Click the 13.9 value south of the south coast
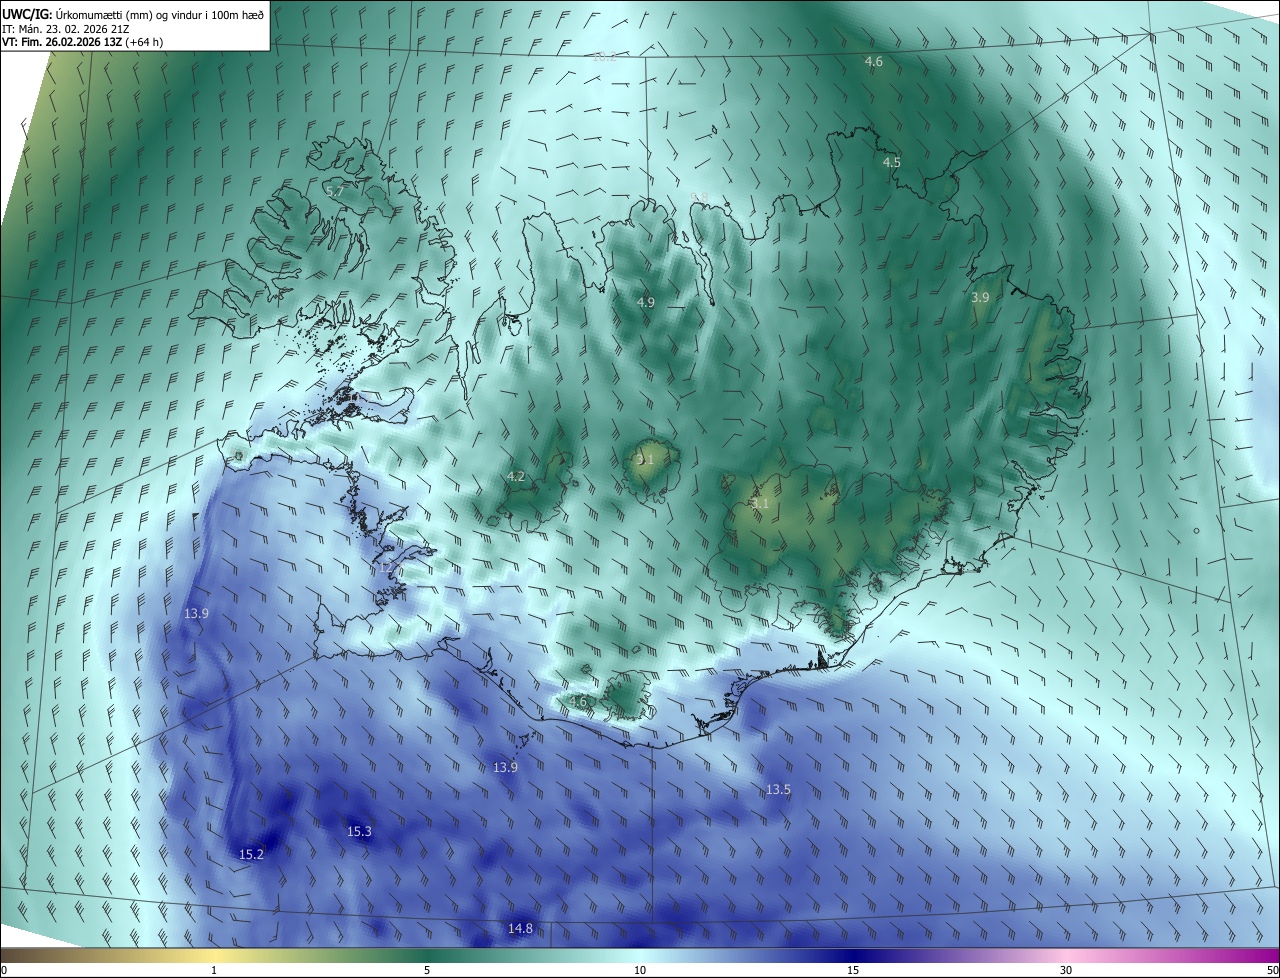 point(505,768)
